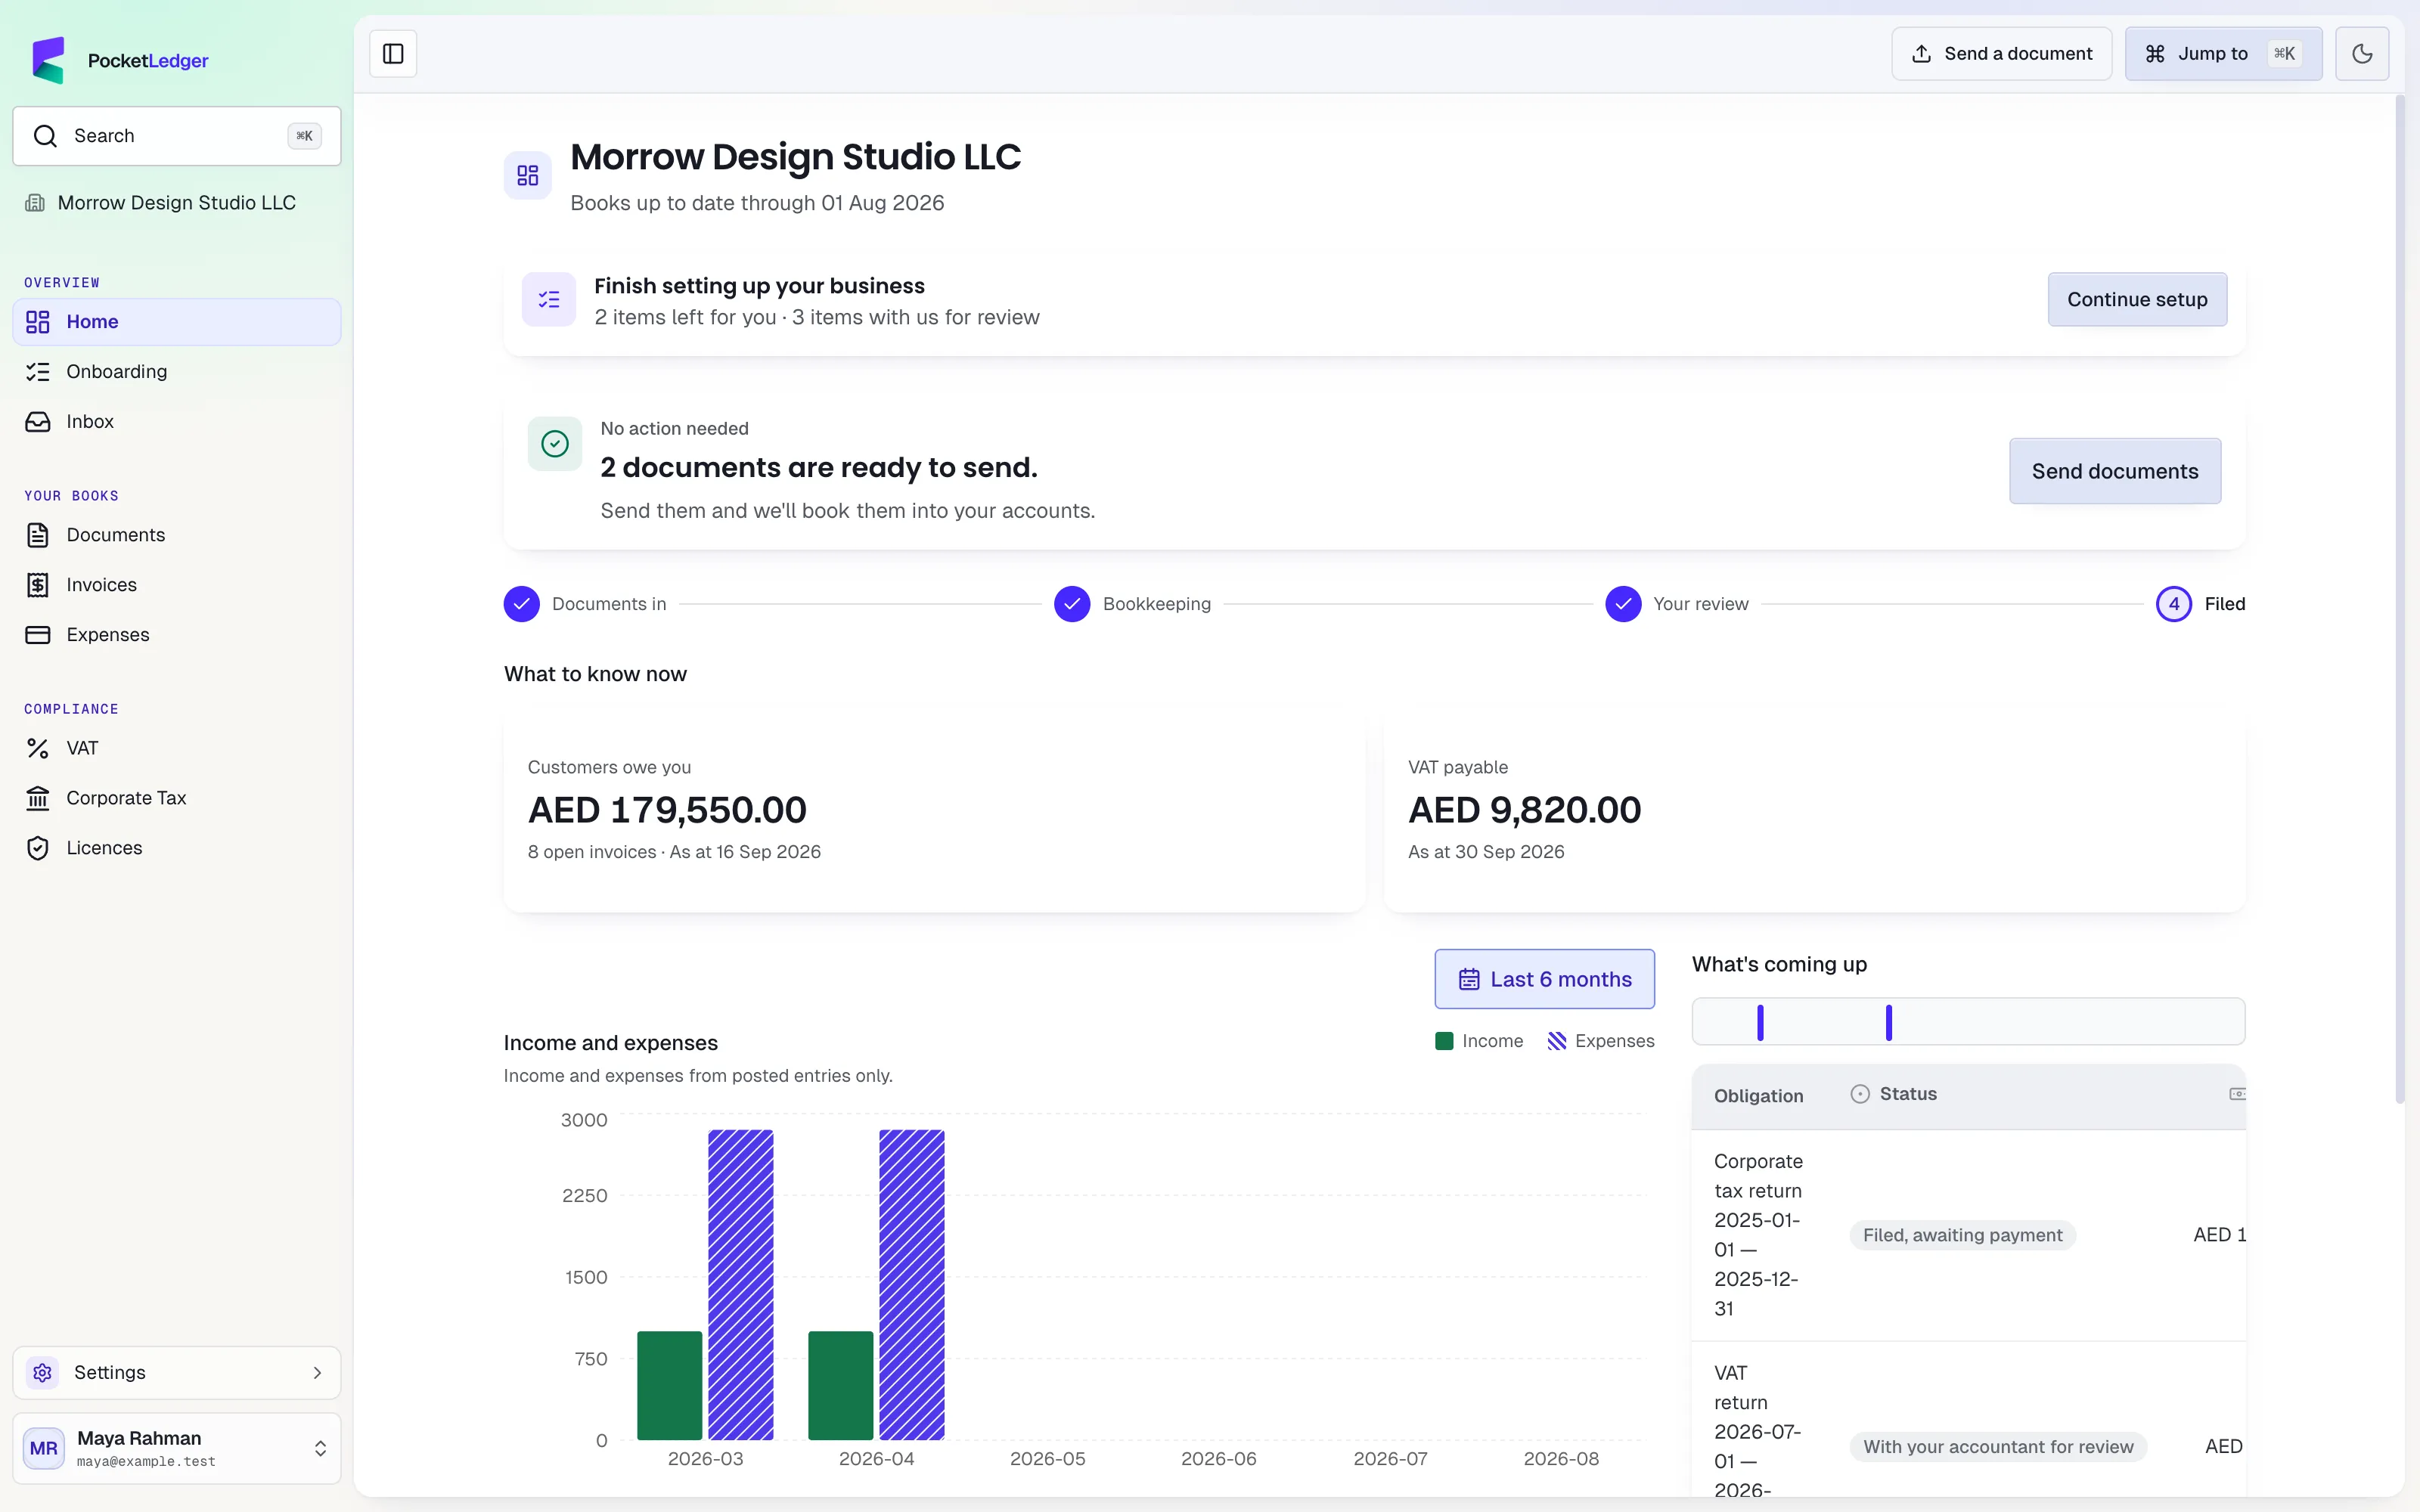
Task: Click the green check circle icon
Action: (555, 443)
